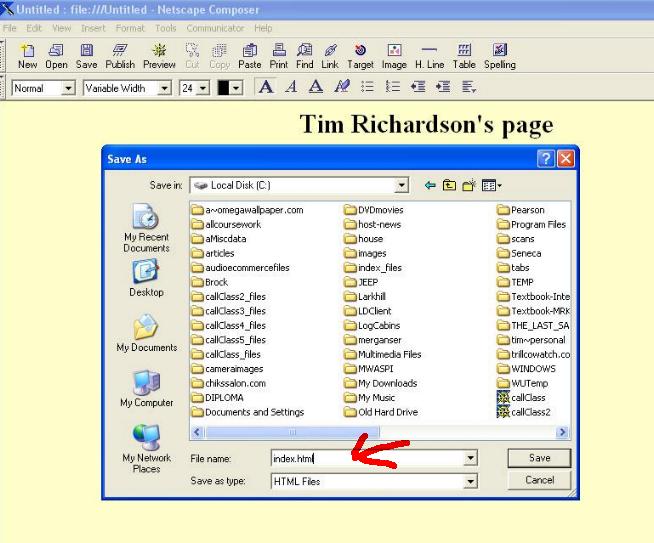Go to My Documents in places bar

click(146, 333)
